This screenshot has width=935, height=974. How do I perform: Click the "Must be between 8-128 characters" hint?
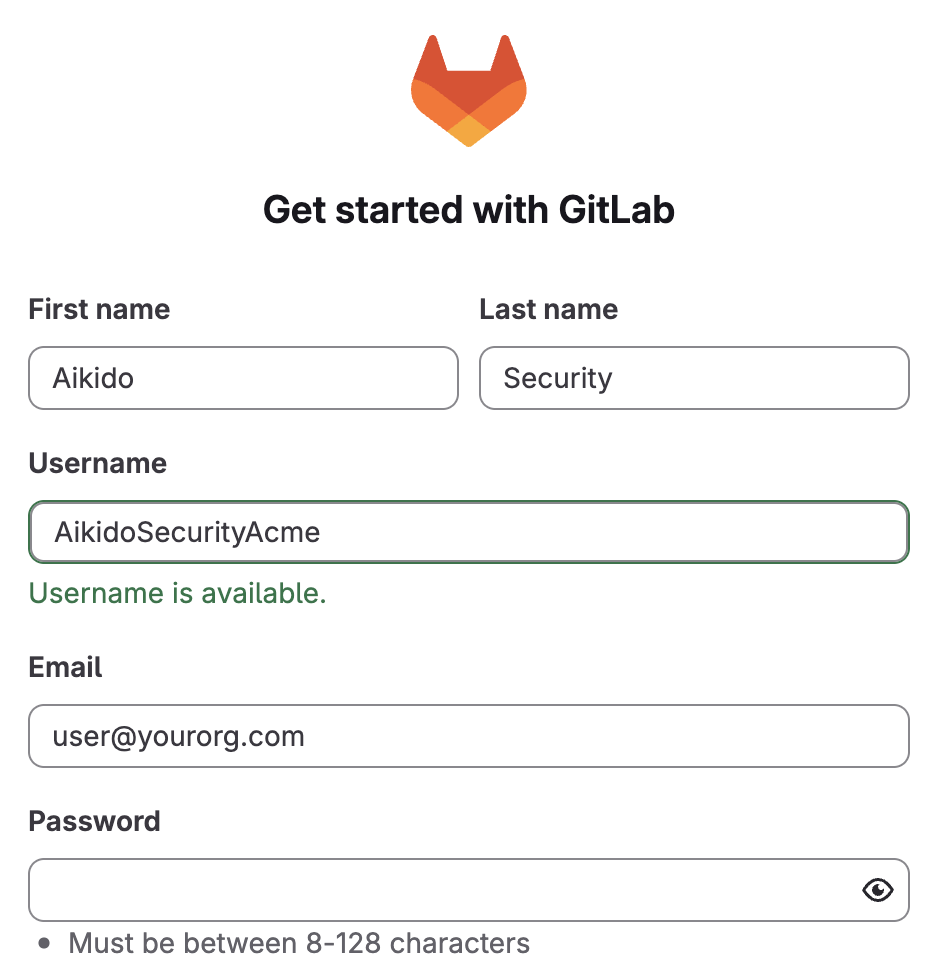(299, 943)
